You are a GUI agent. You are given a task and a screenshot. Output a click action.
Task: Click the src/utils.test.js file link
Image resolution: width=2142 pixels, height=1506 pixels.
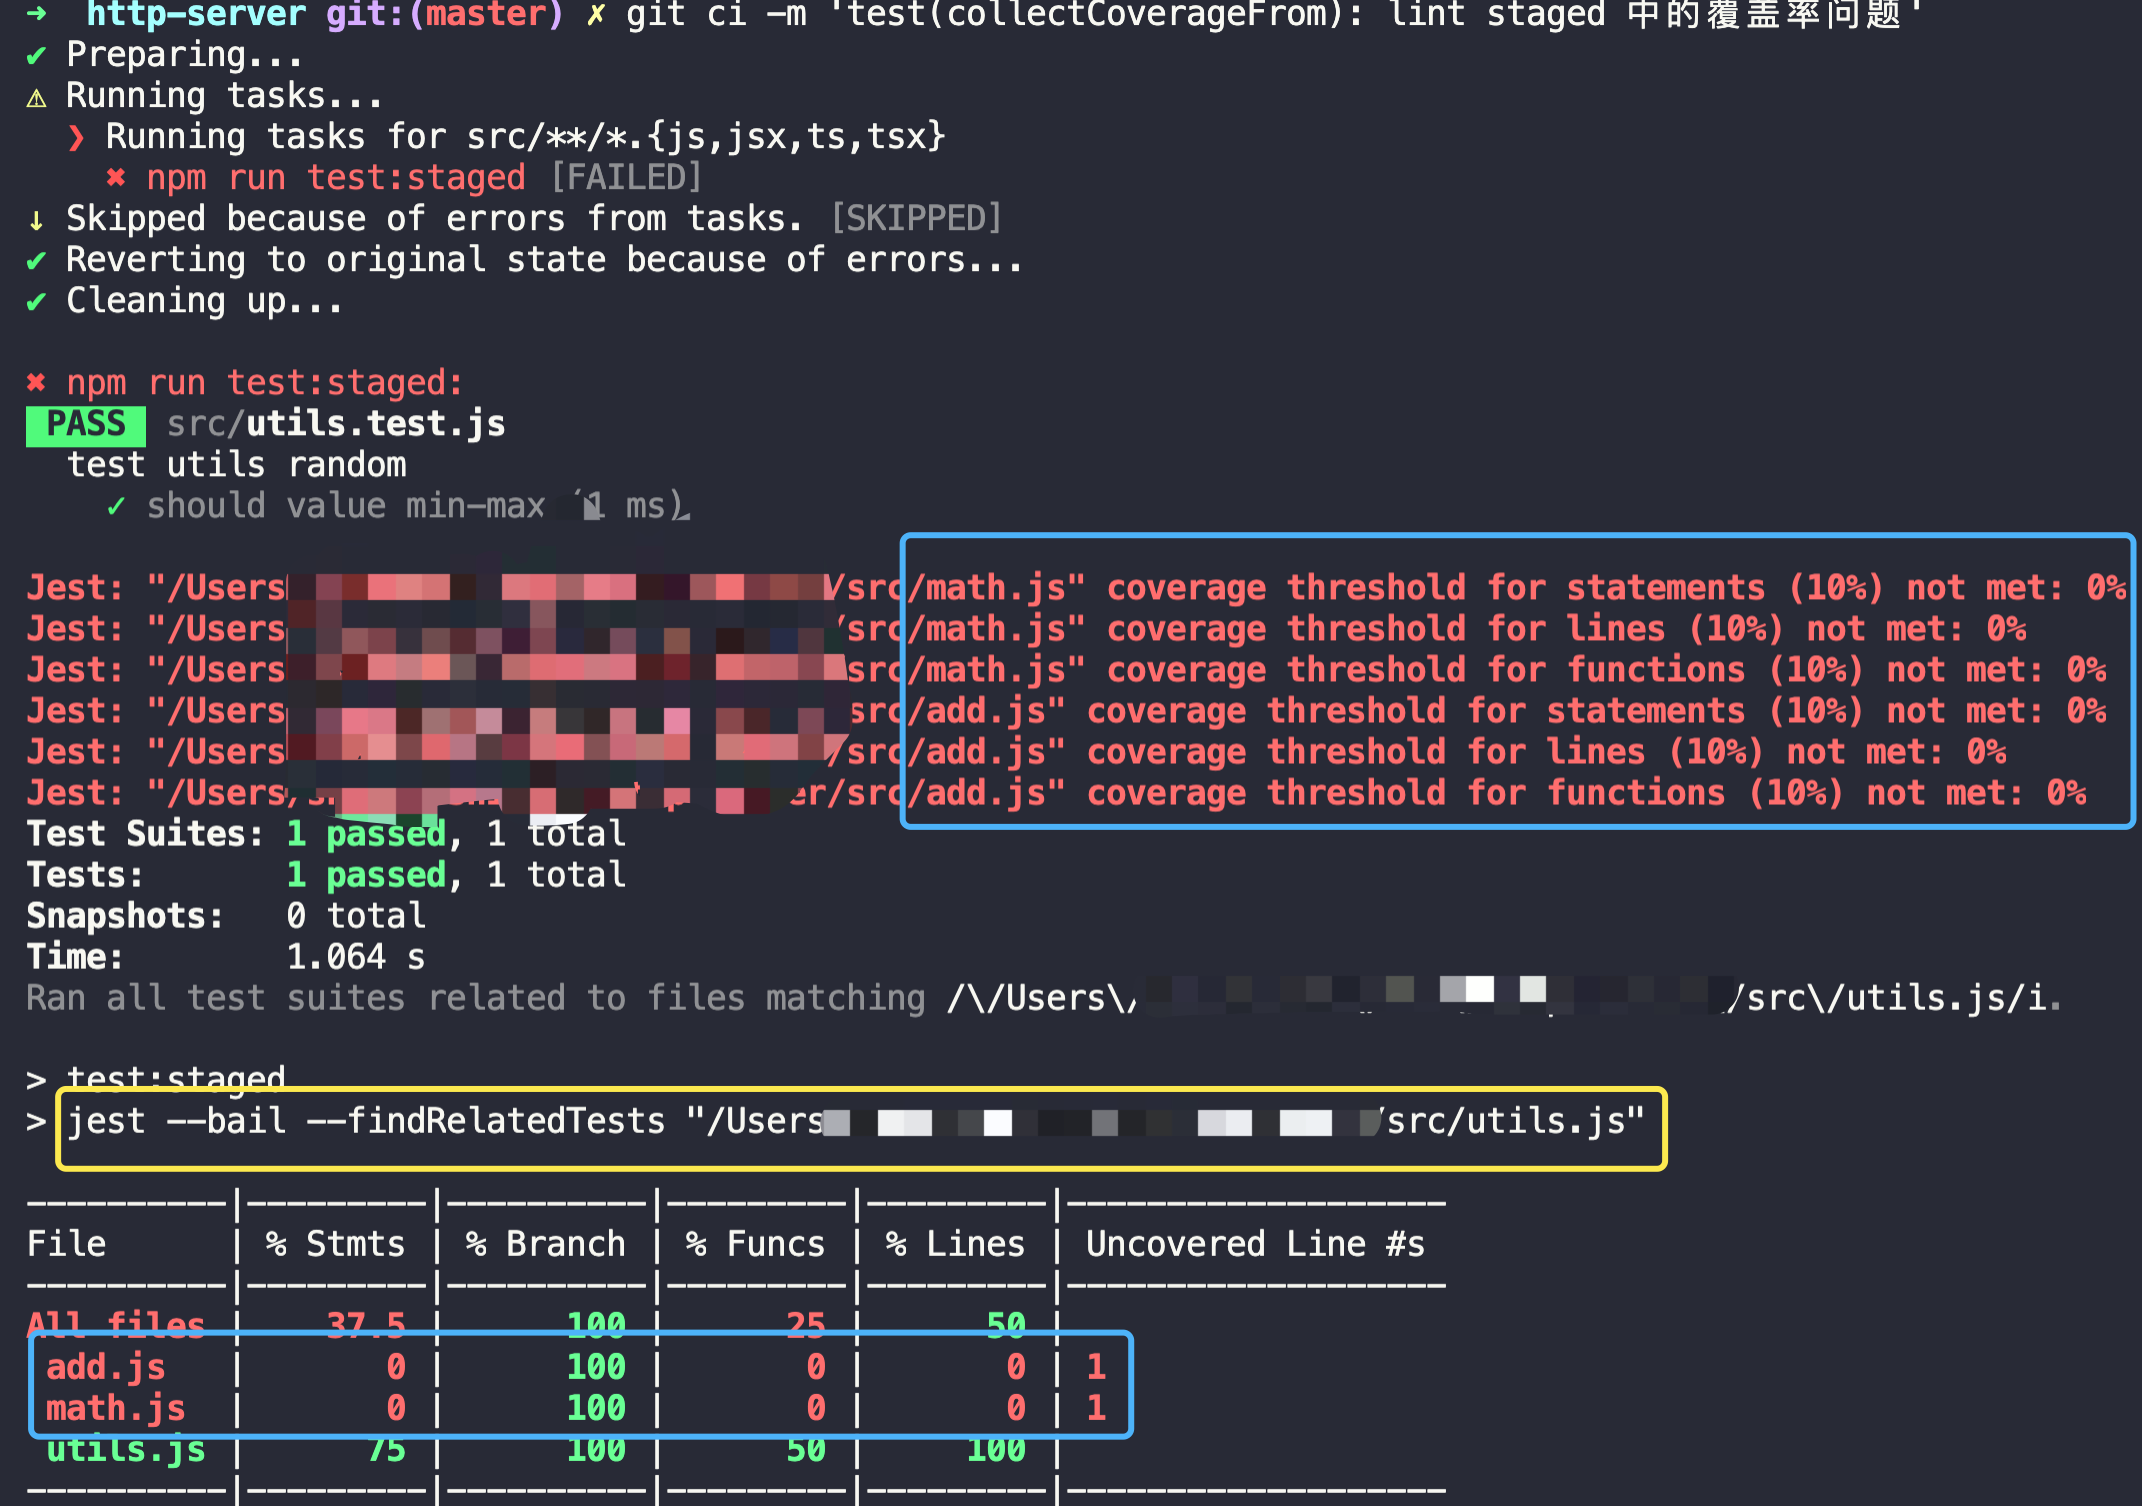tap(335, 423)
